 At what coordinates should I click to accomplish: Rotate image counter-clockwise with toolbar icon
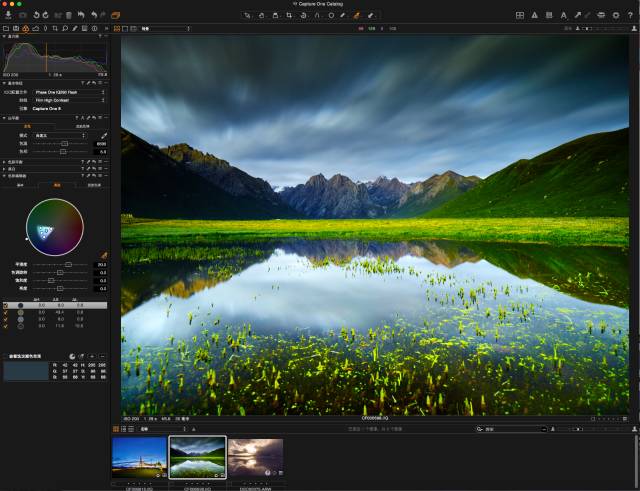(x=36, y=15)
